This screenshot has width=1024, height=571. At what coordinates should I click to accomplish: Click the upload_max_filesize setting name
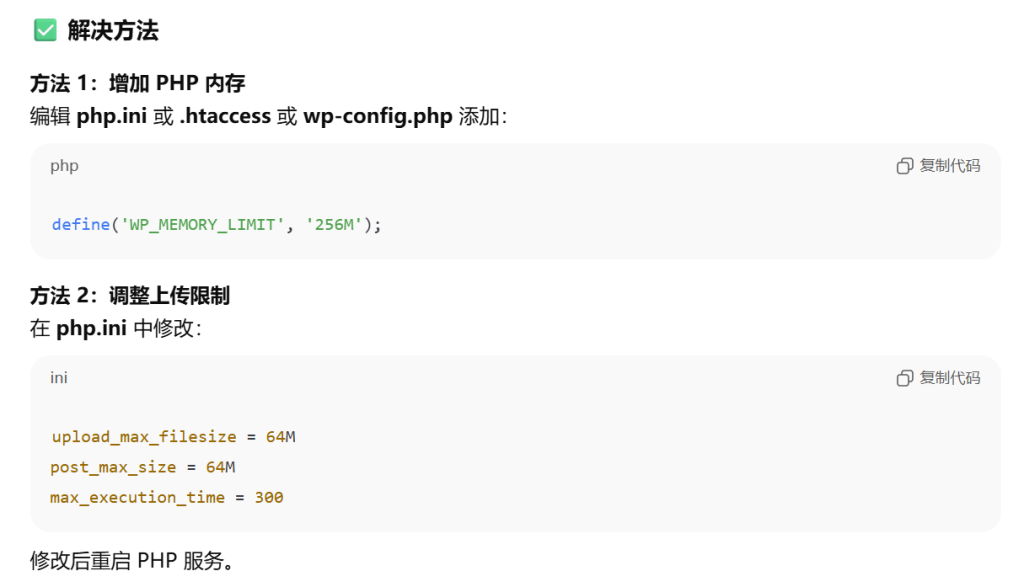[144, 437]
